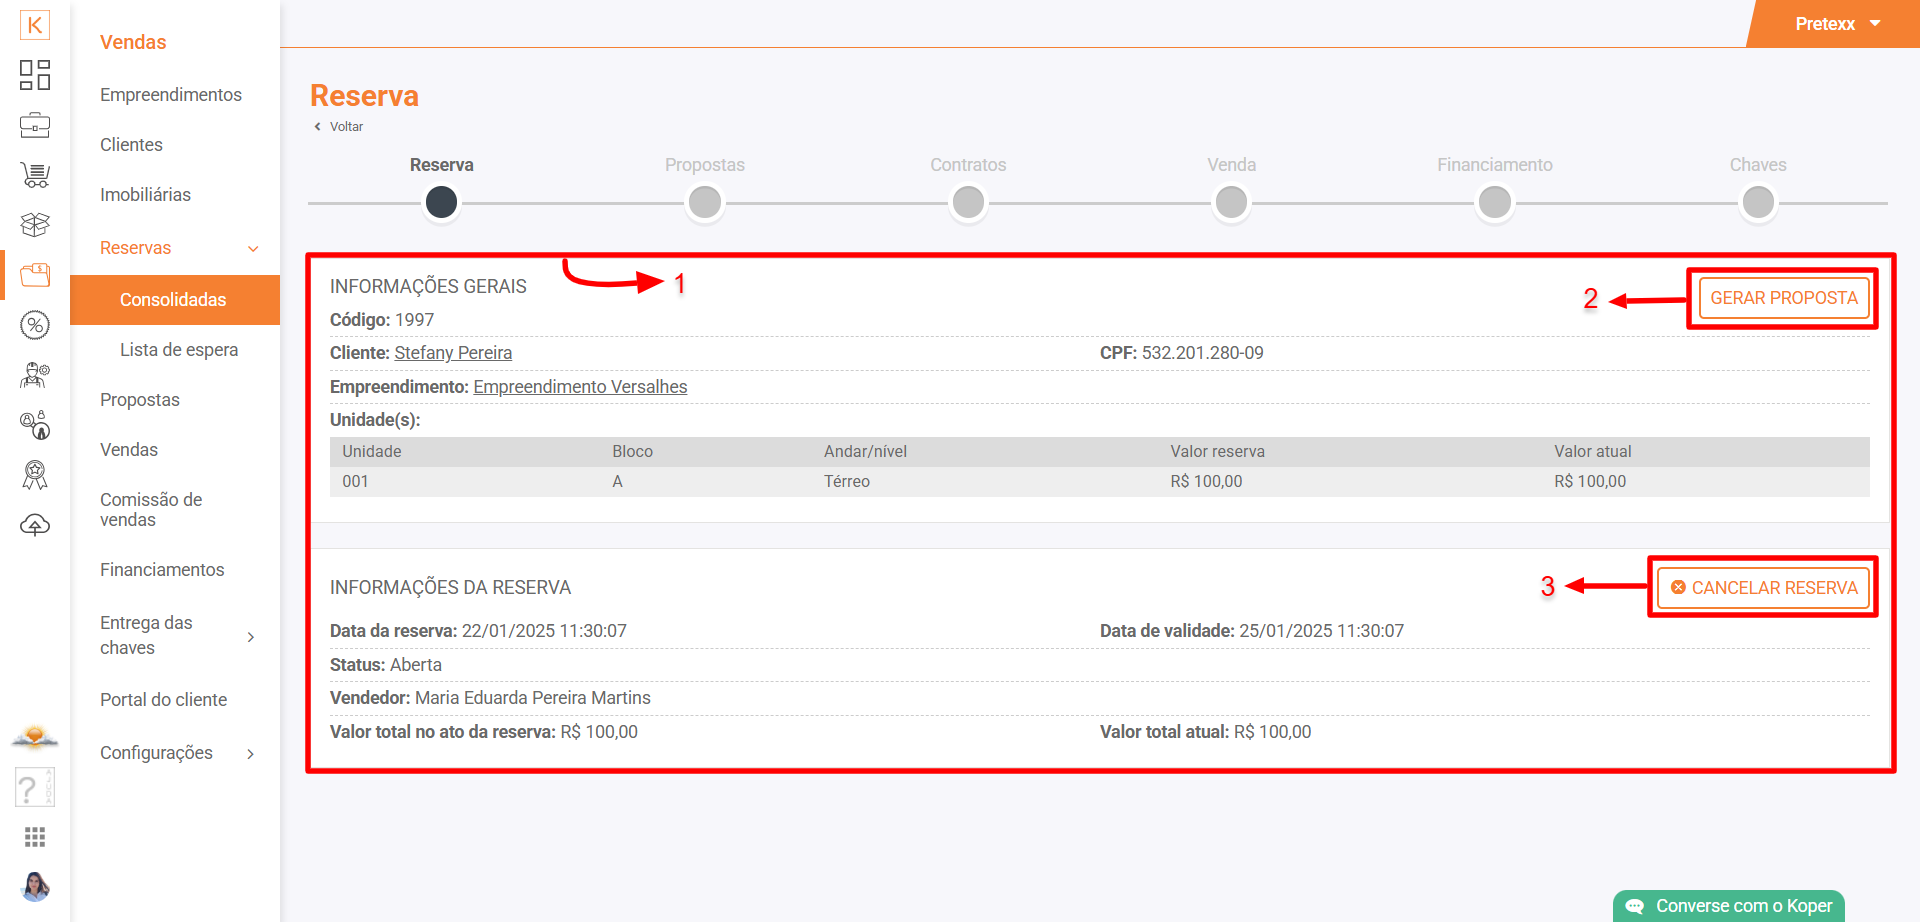Image resolution: width=1920 pixels, height=922 pixels.
Task: Click the CANCELAR RESERVA button
Action: point(1763,588)
